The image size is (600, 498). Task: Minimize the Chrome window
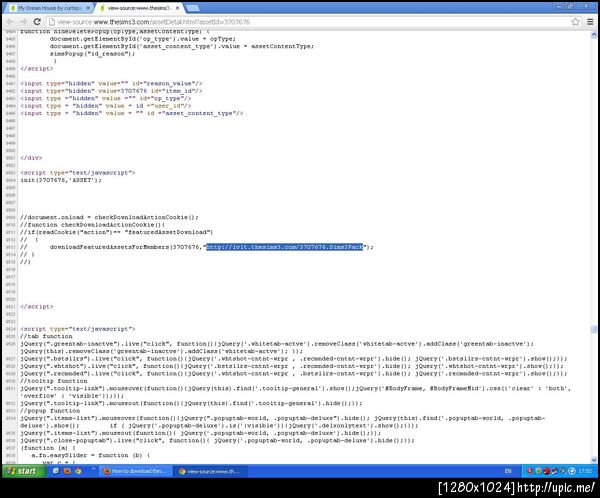pos(559,6)
